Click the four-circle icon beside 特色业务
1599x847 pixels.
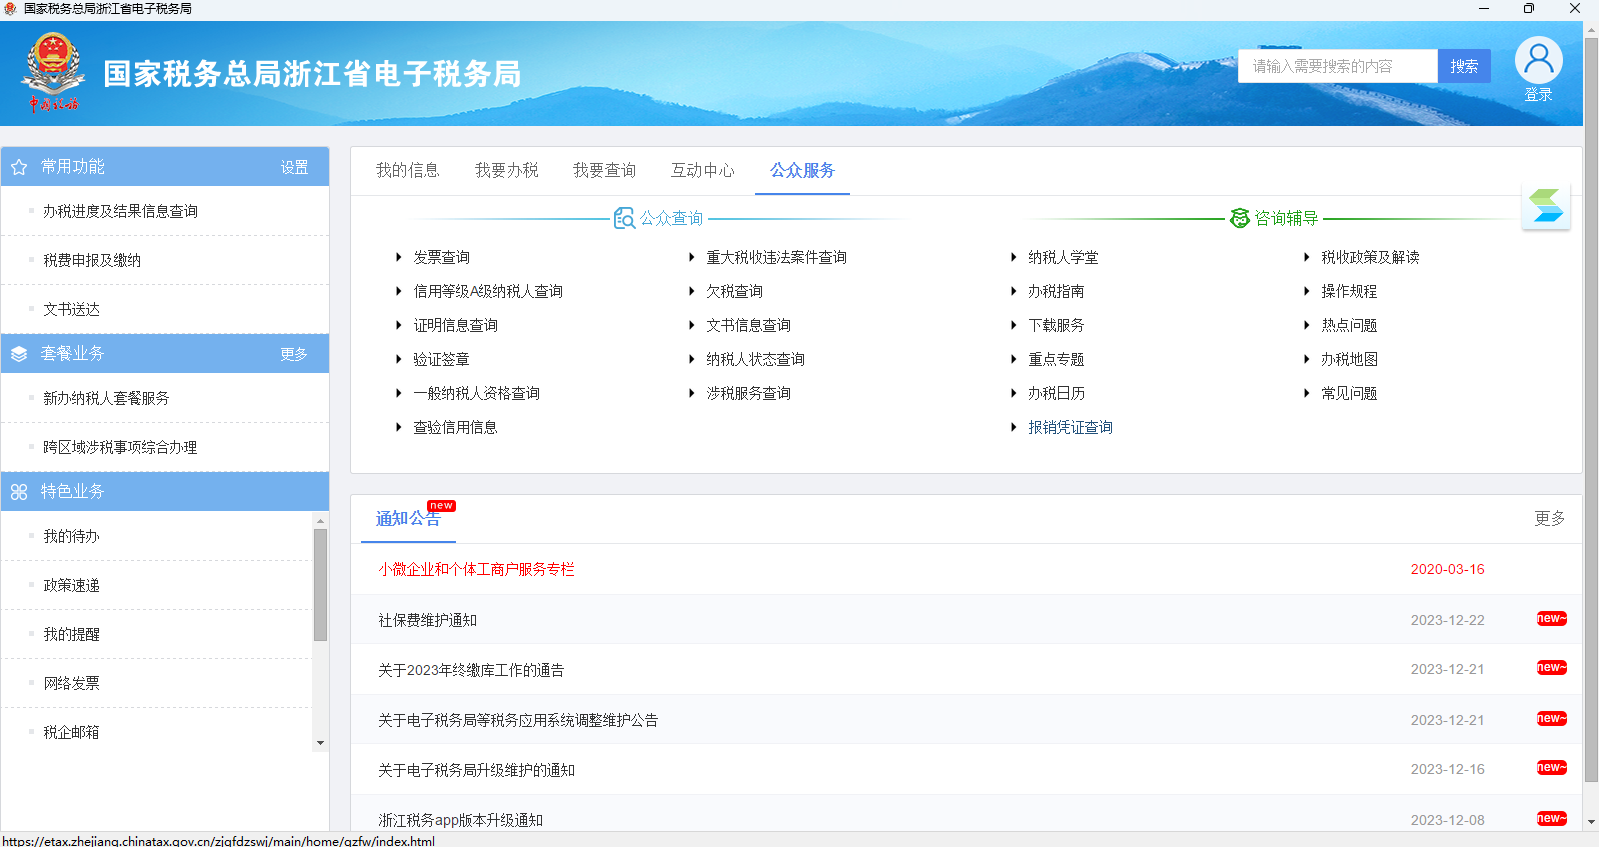[19, 492]
